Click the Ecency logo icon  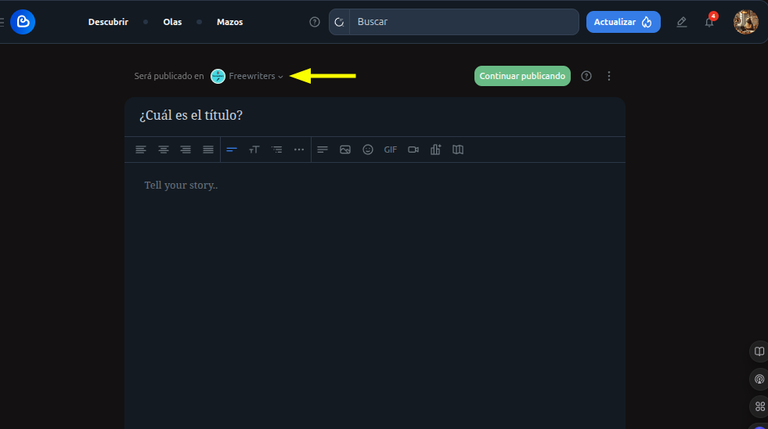23,22
